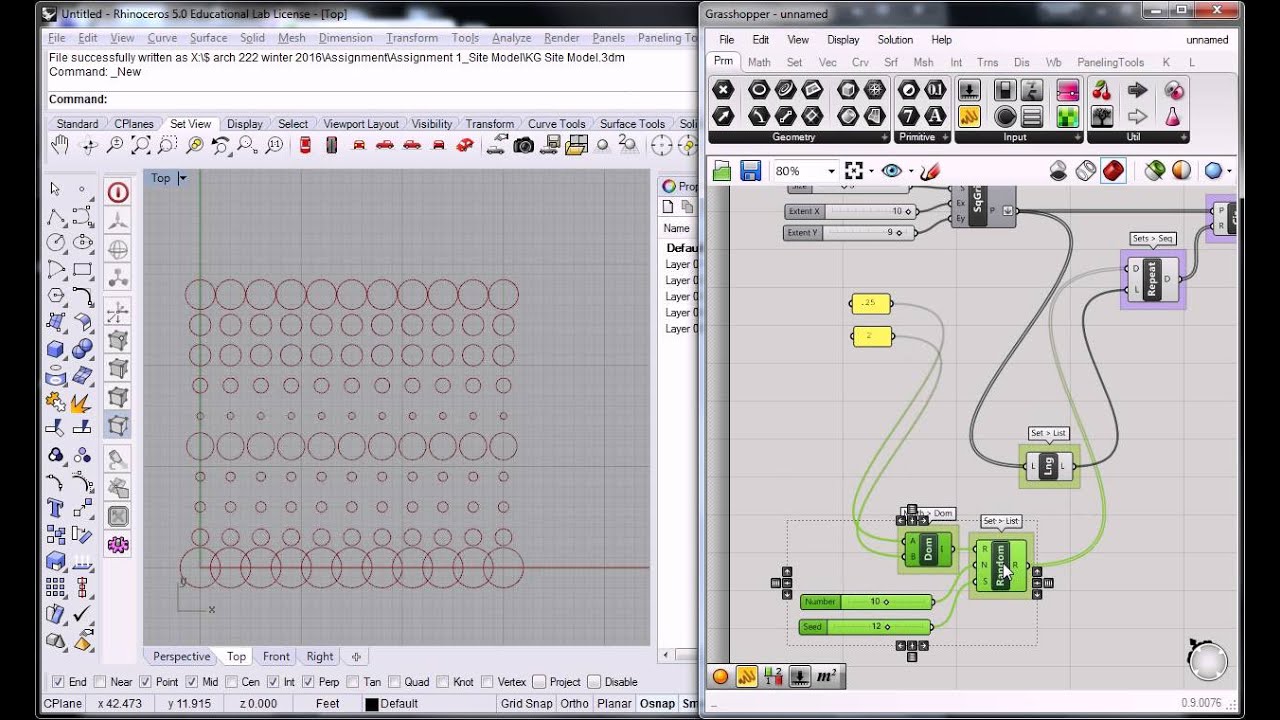Click the Seed slider on the canvas
This screenshot has width=1280, height=720.
(x=866, y=627)
